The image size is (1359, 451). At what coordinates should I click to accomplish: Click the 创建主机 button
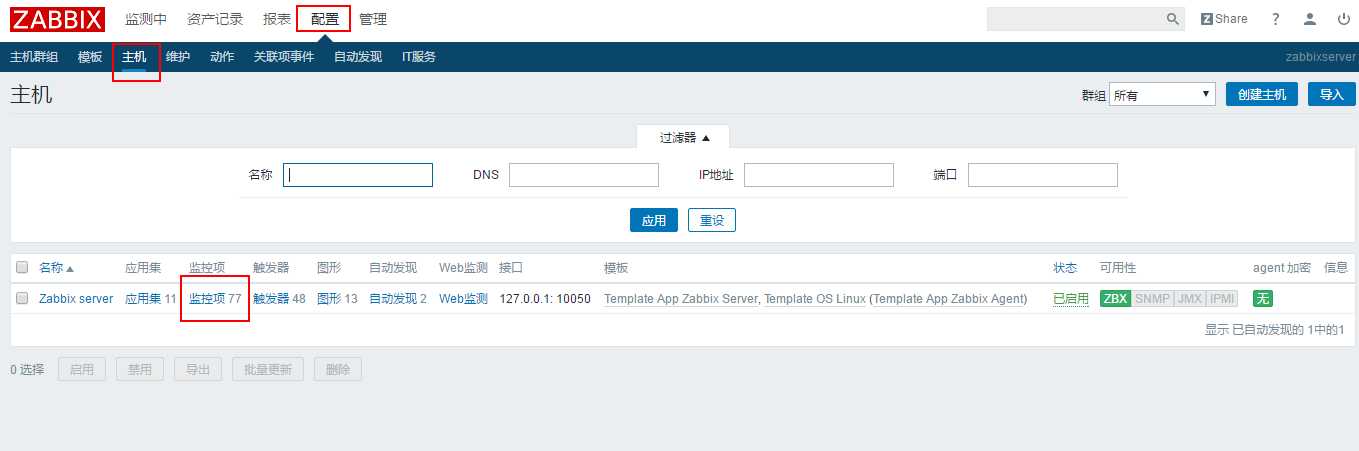click(1262, 94)
